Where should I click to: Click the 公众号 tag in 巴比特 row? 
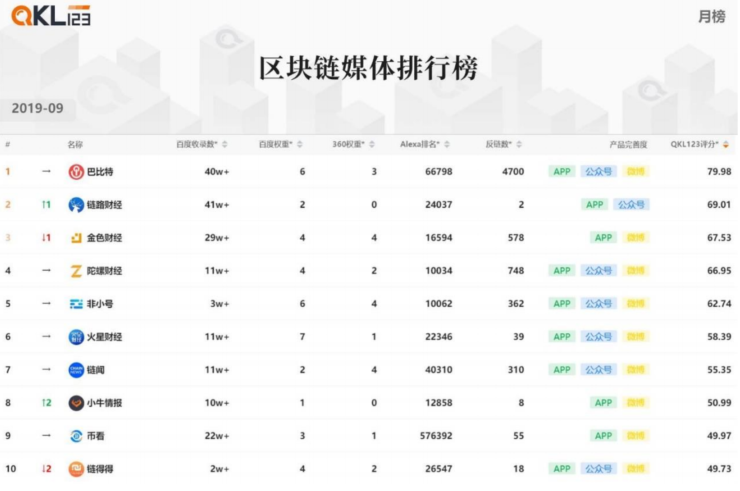click(598, 172)
